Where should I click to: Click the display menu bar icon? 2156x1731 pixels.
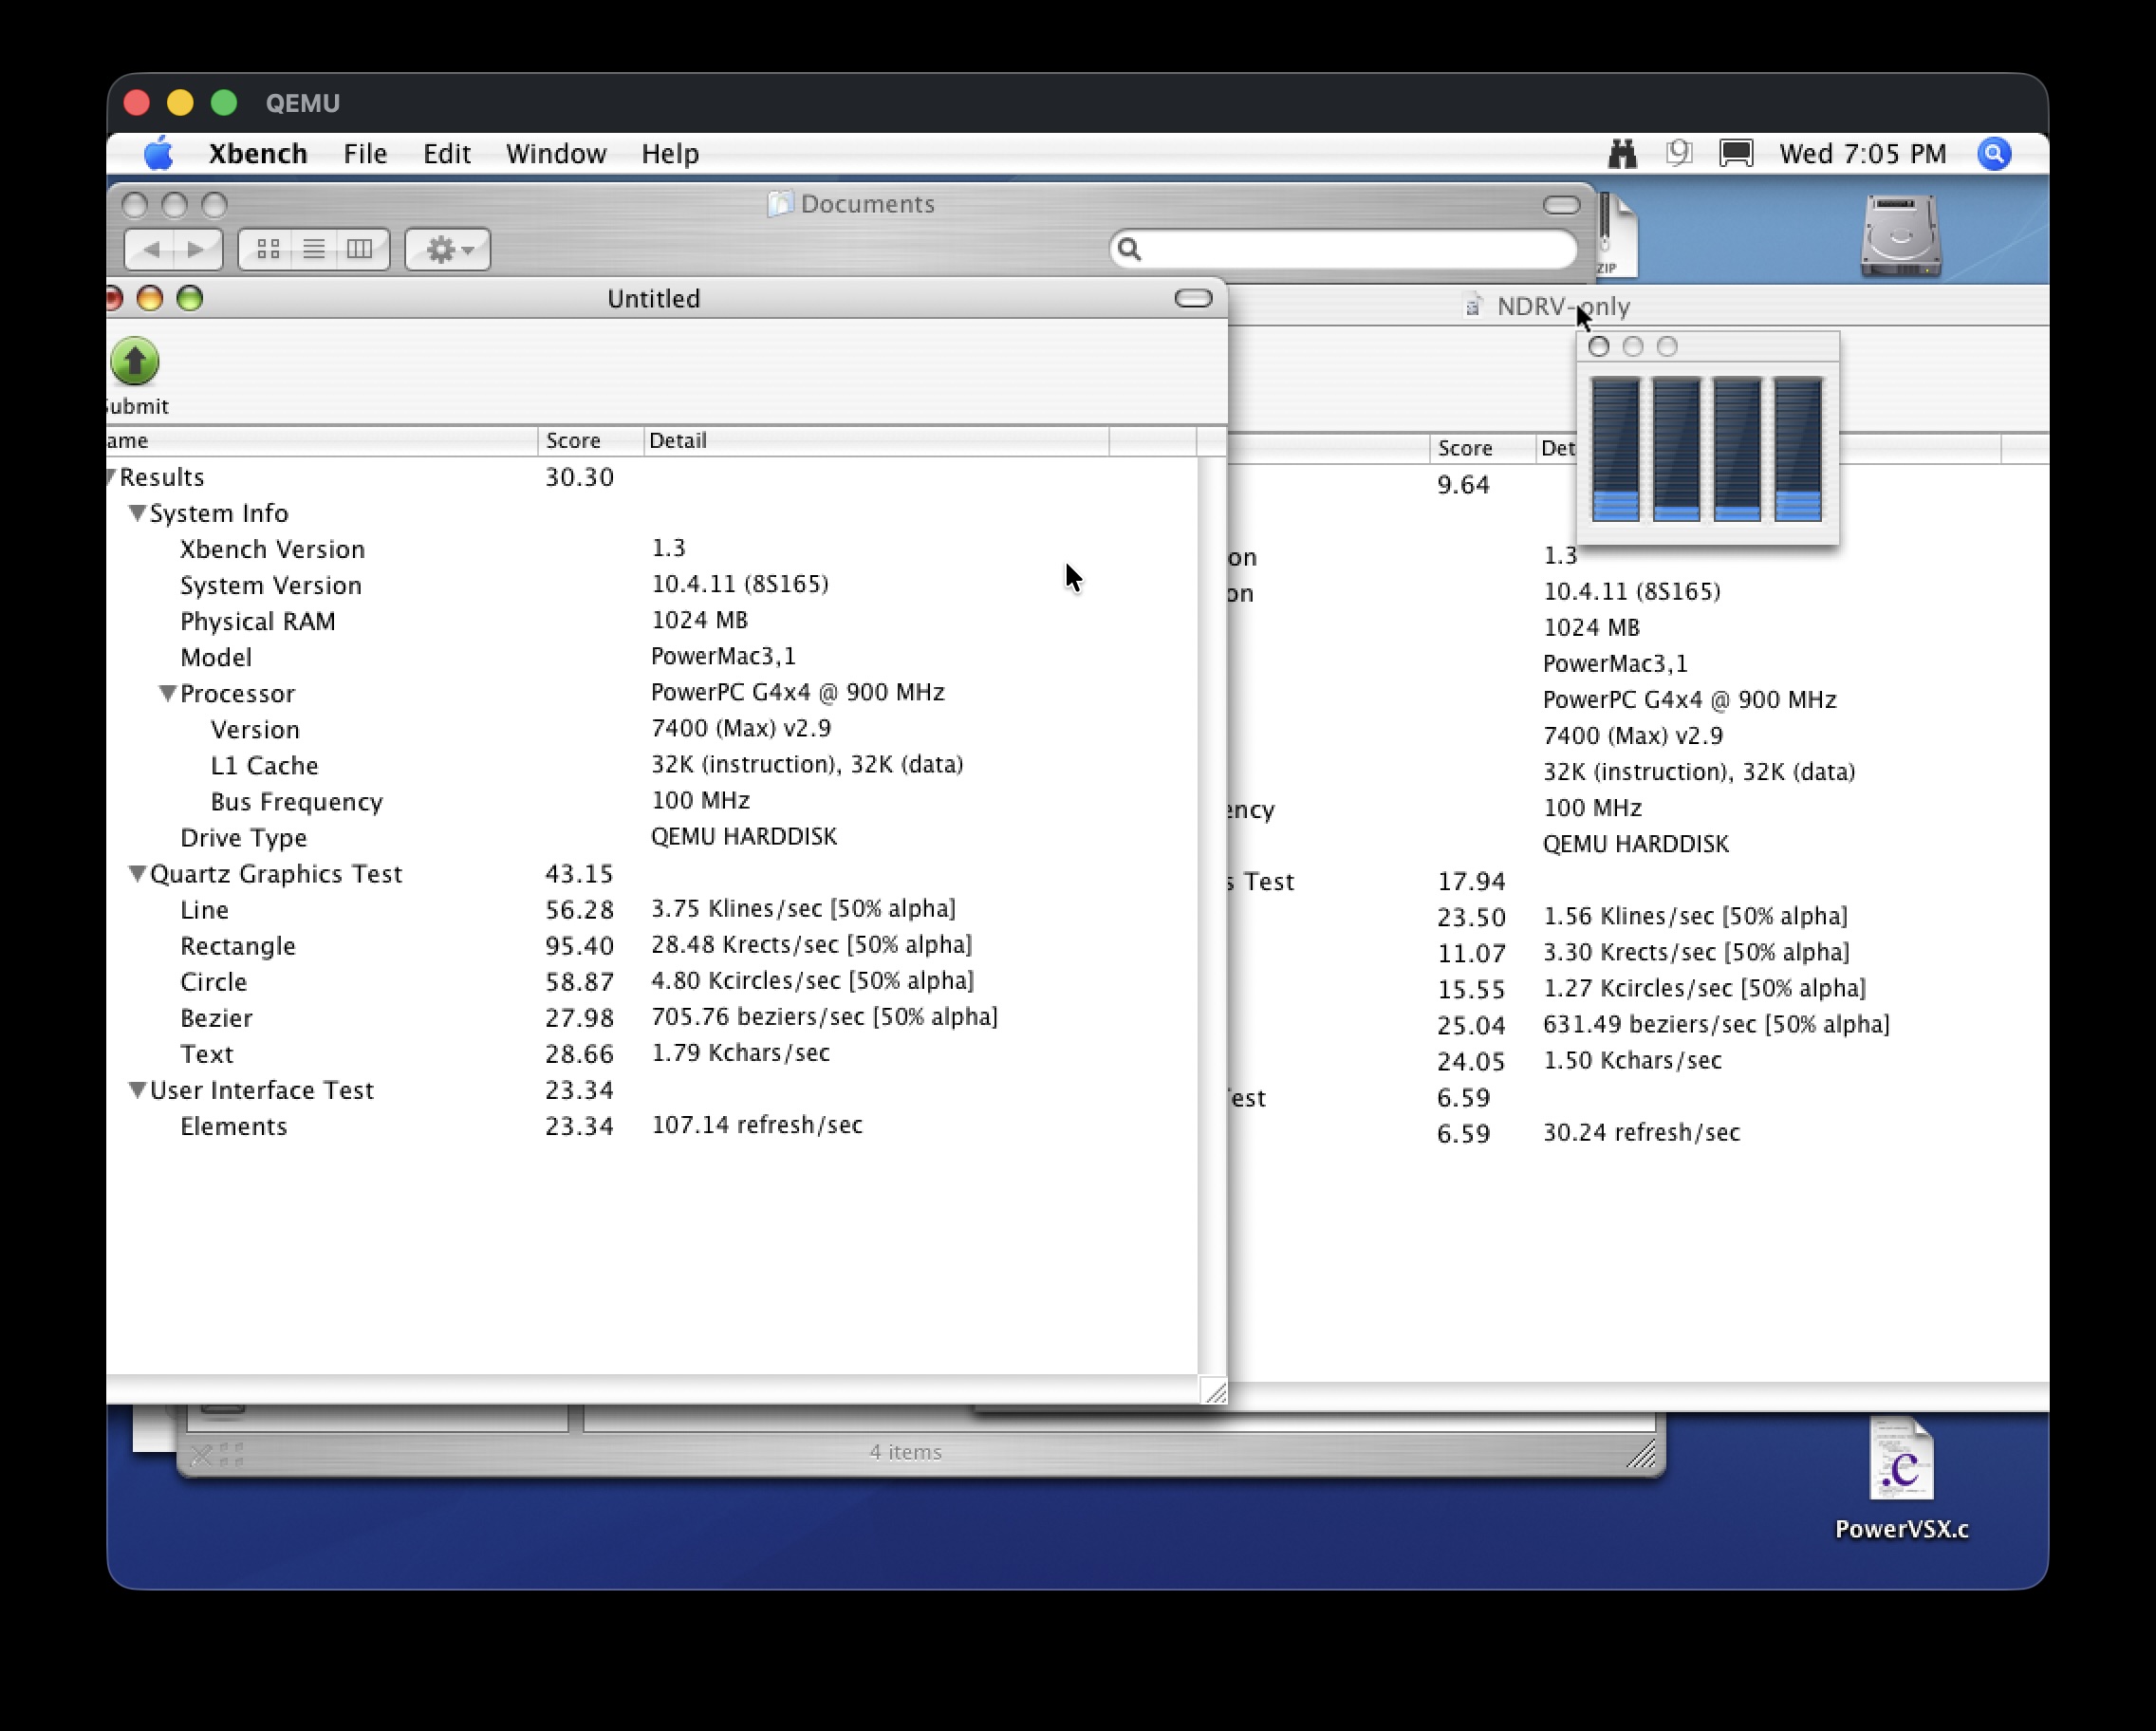(x=1736, y=154)
